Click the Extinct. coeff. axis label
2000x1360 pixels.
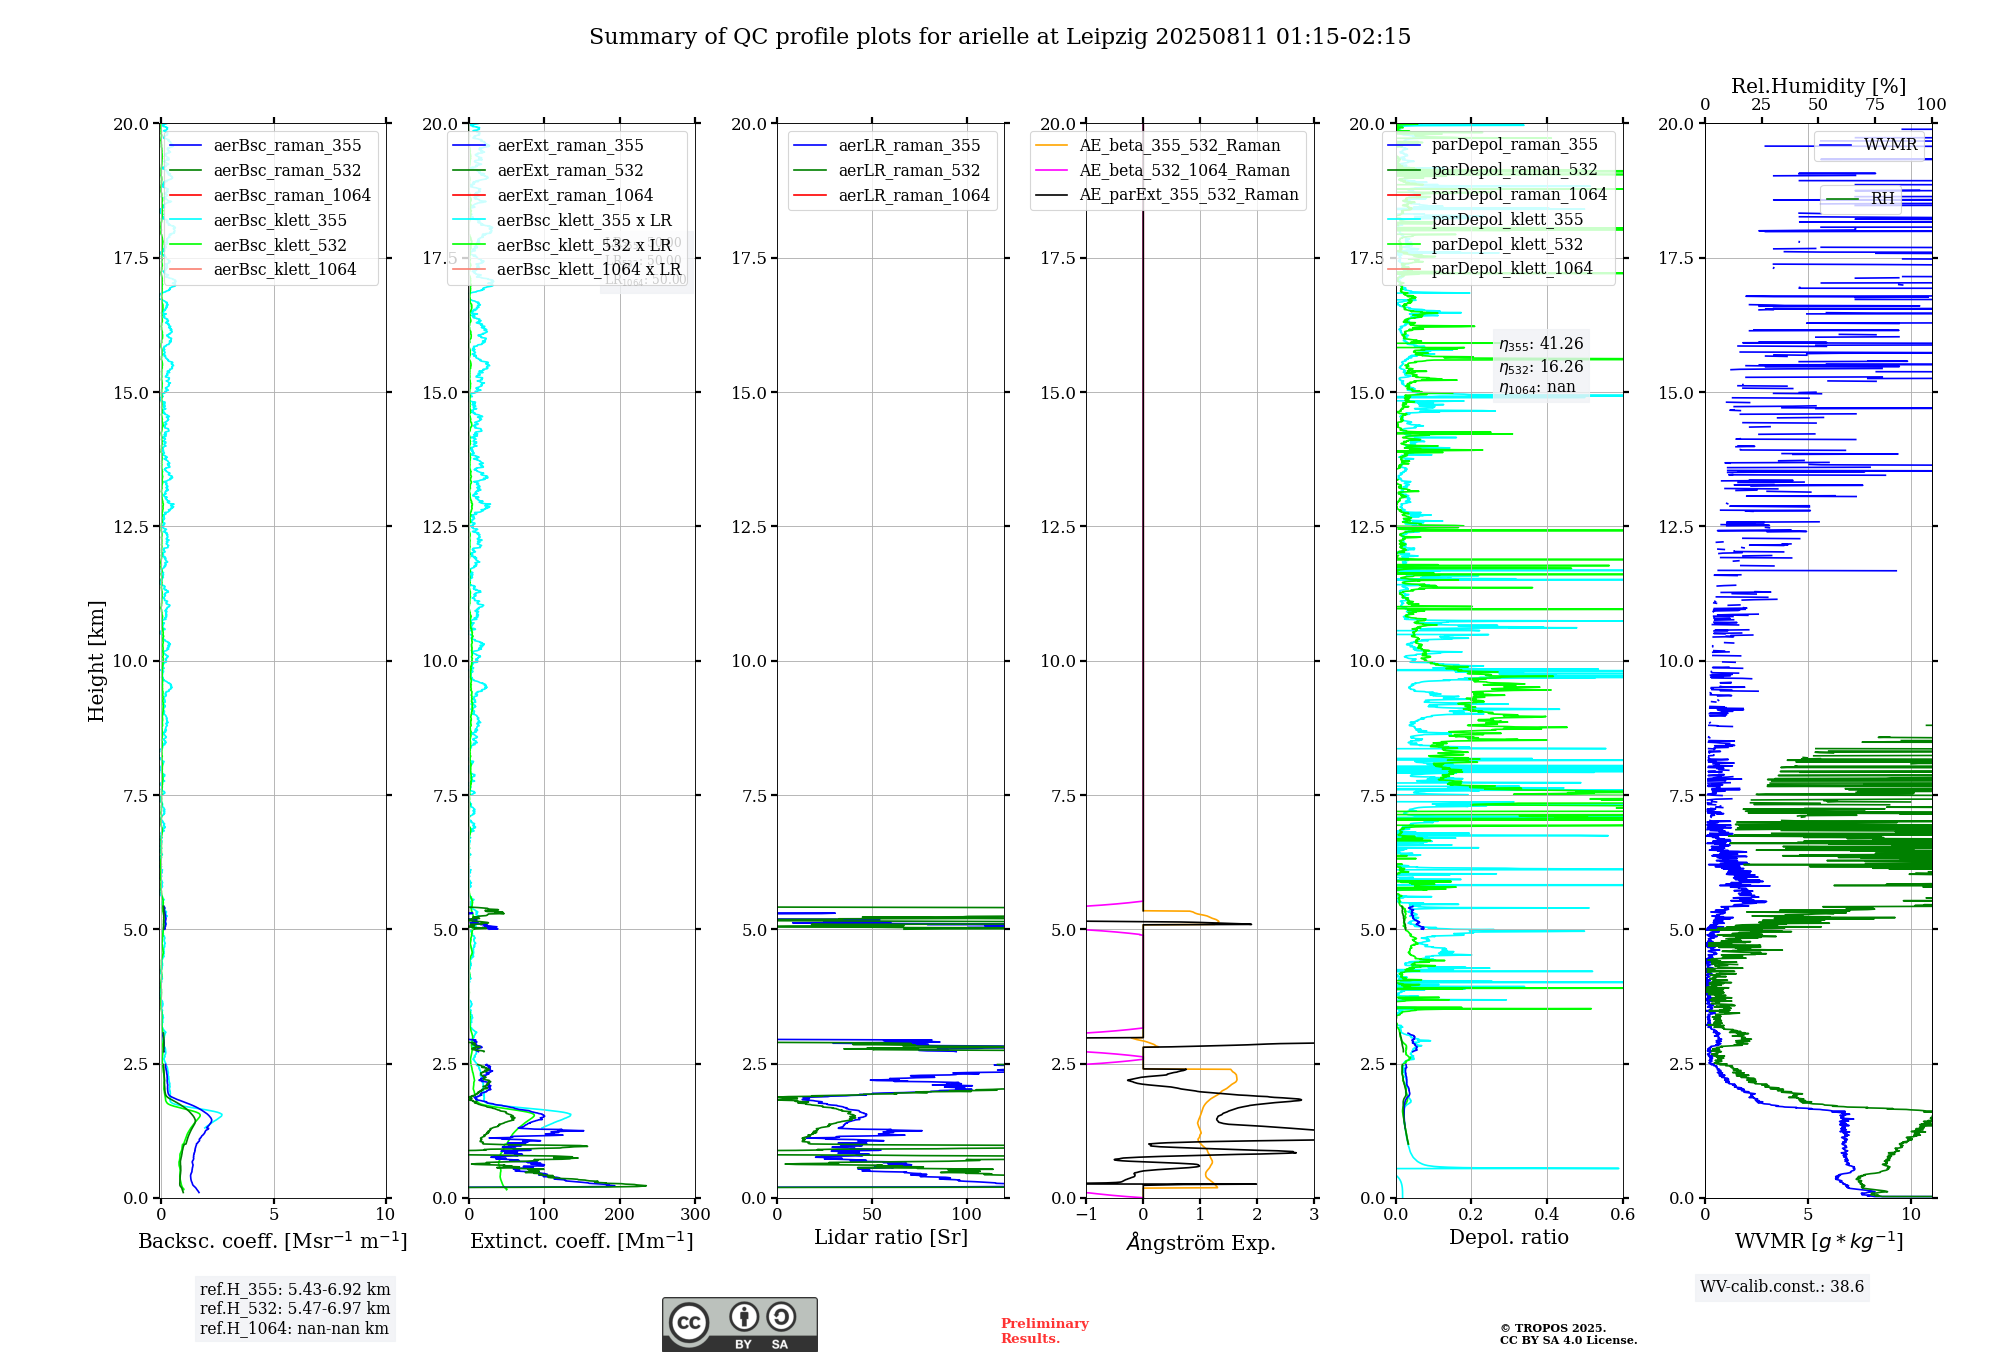coord(582,1241)
